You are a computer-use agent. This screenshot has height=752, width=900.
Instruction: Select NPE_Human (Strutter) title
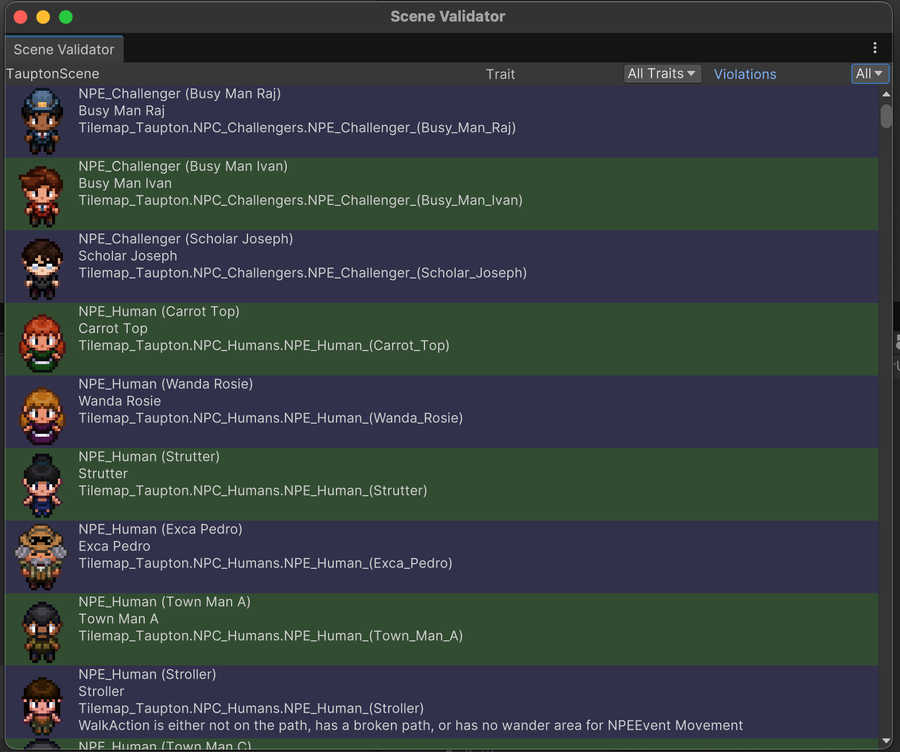coord(149,456)
